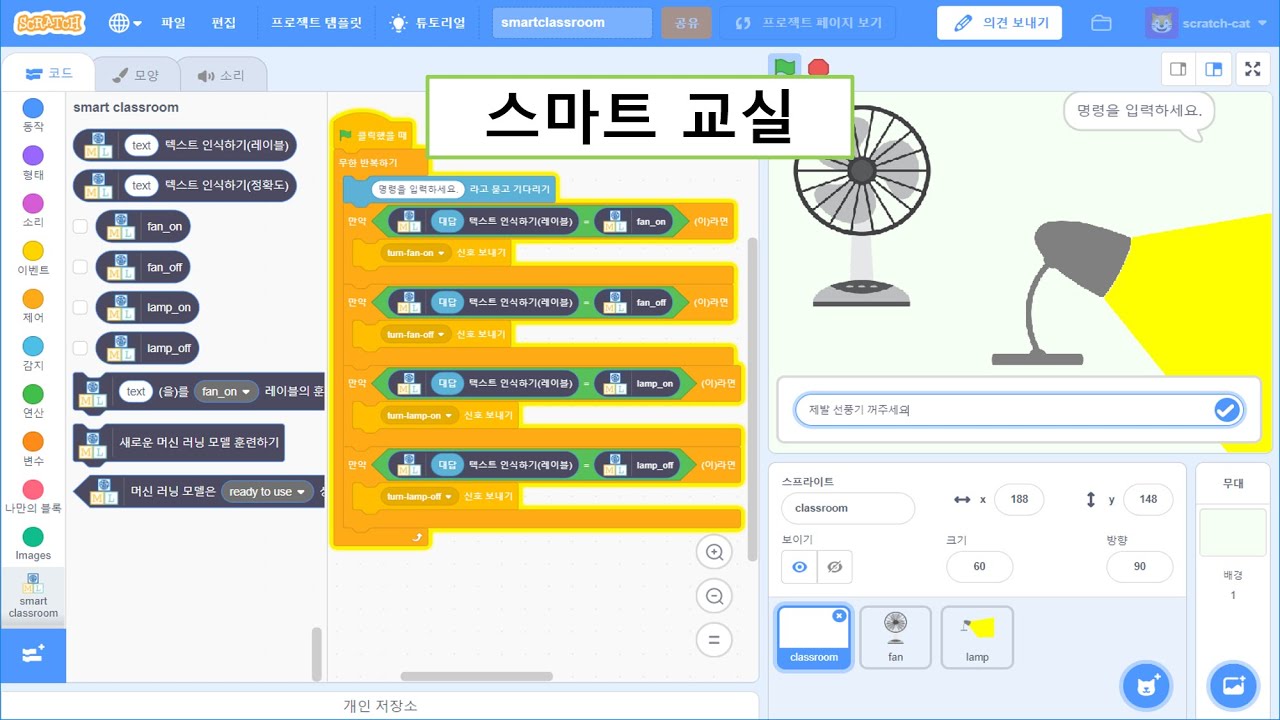1280x720 pixels.
Task: Switch to the 소리 sounds tab
Action: click(221, 75)
